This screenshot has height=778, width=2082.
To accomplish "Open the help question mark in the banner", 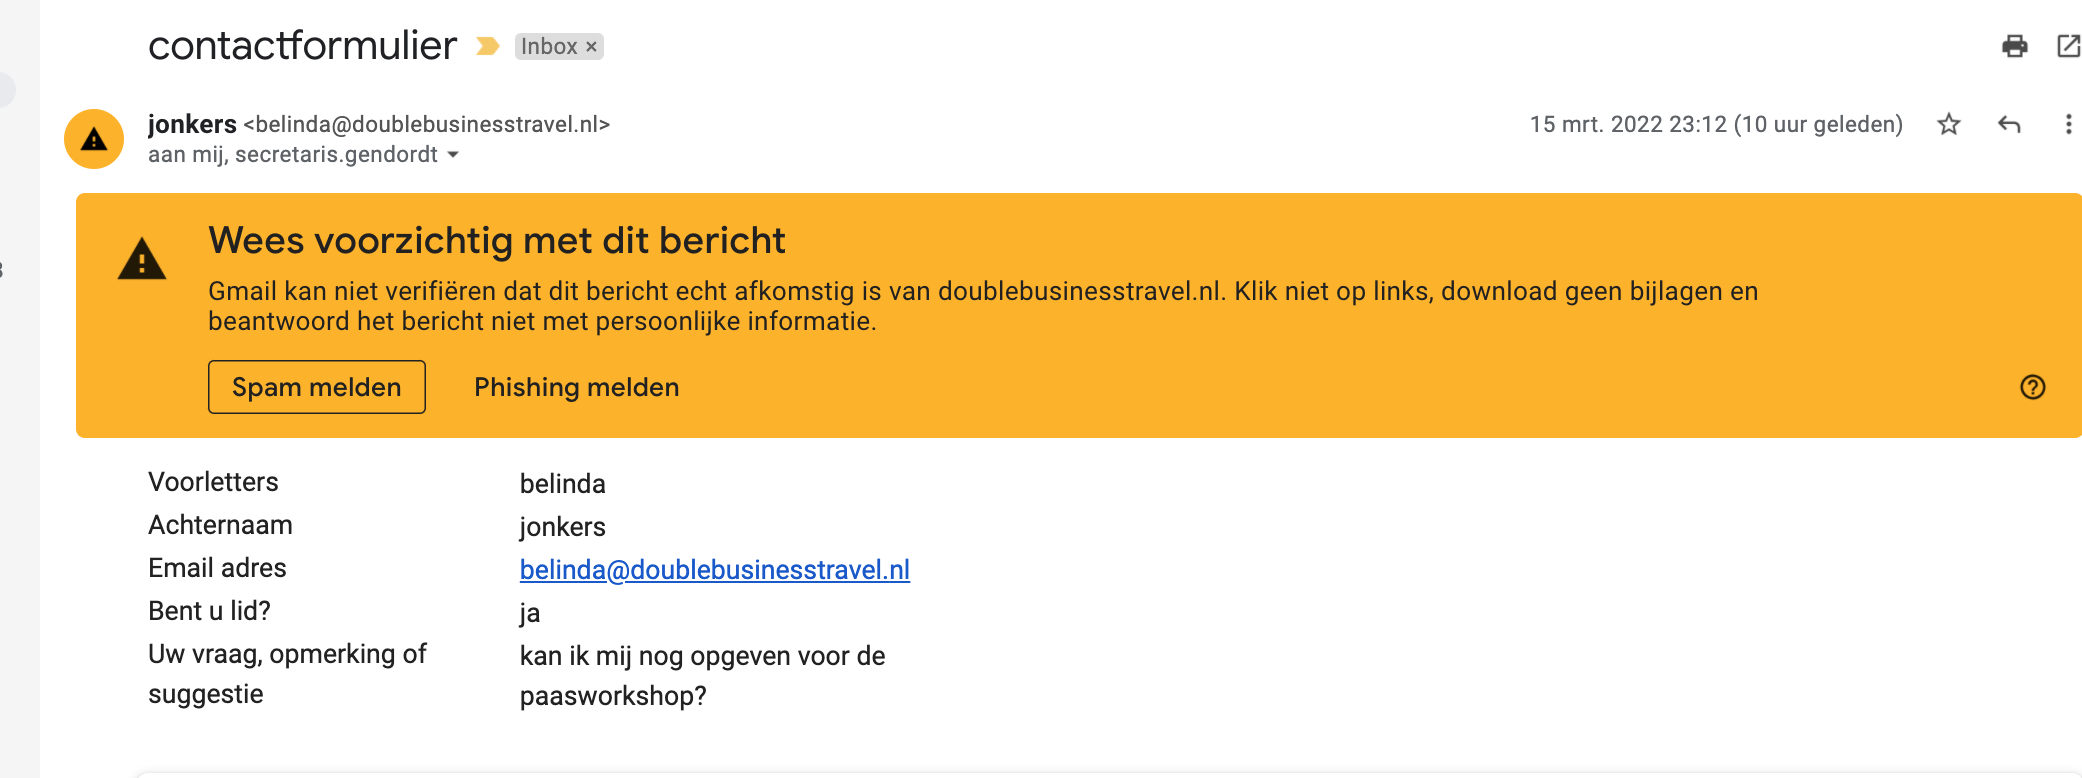I will coord(2032,387).
